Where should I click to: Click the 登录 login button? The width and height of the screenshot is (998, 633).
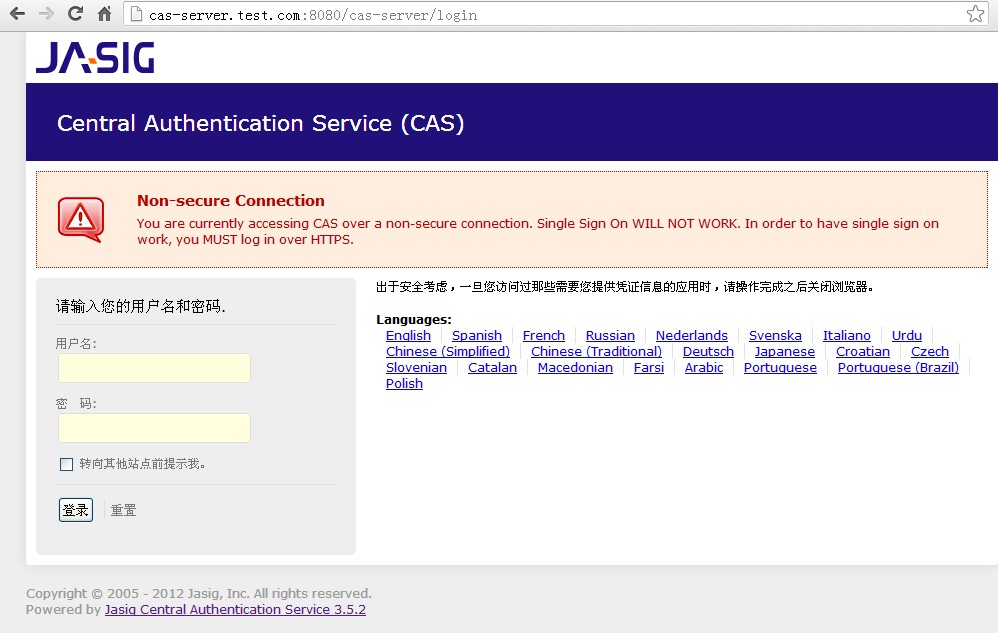pyautogui.click(x=76, y=510)
